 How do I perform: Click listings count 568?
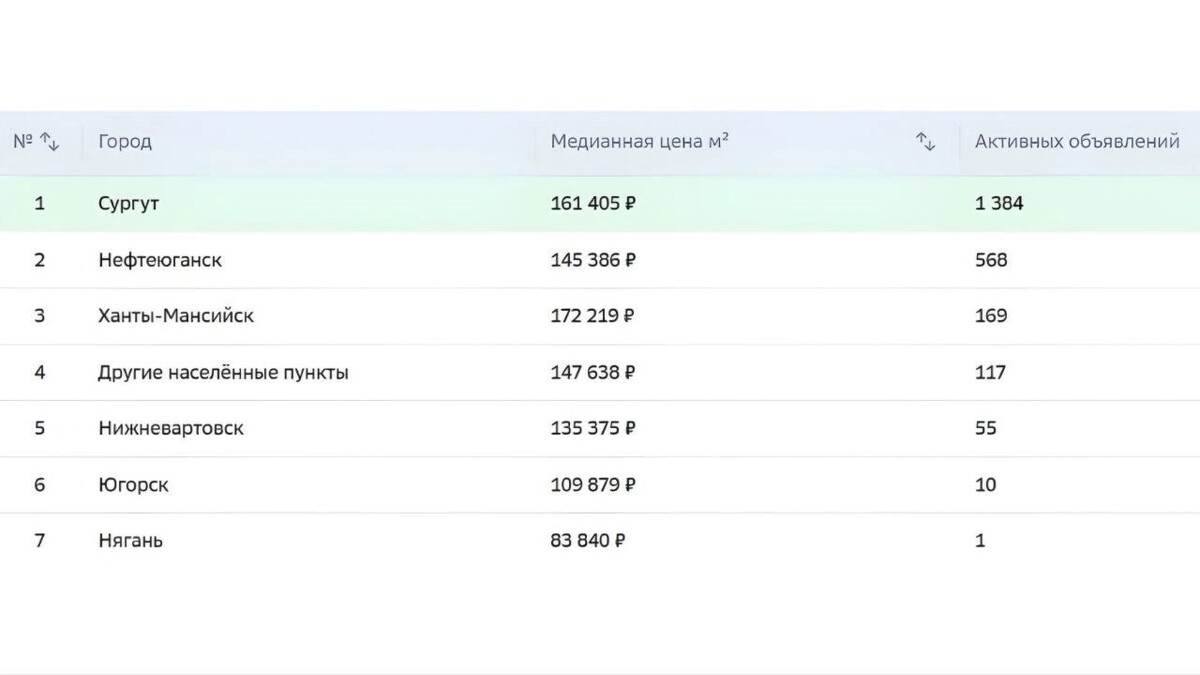(x=991, y=260)
